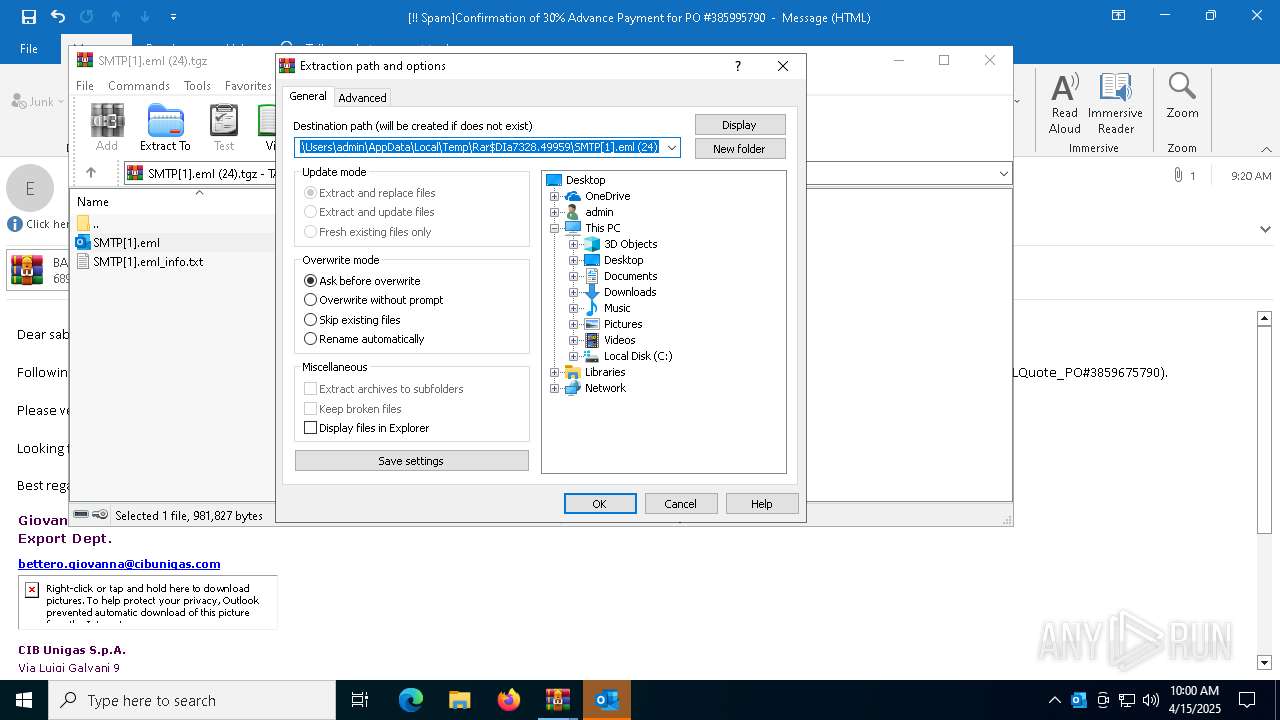Click the dialog help question mark button
1280x720 pixels.
[x=738, y=66]
